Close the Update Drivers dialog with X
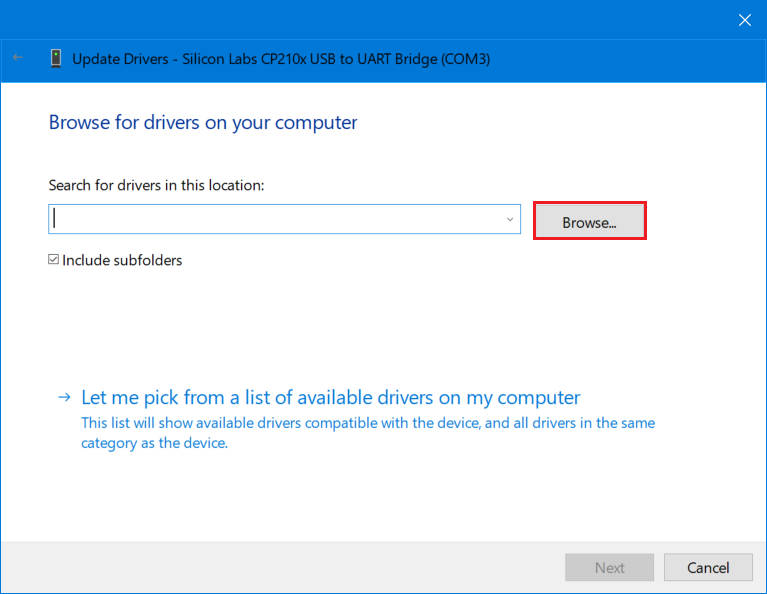 [744, 20]
